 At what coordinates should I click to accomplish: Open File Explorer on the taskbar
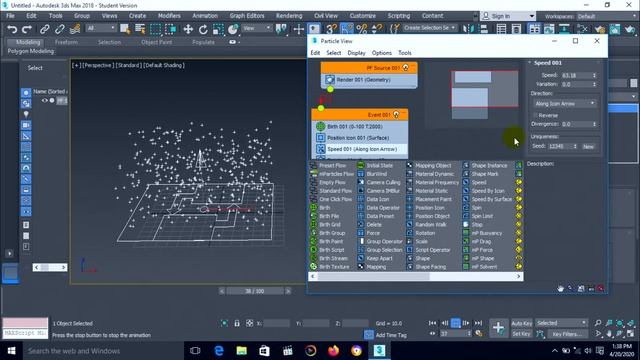tap(242, 351)
